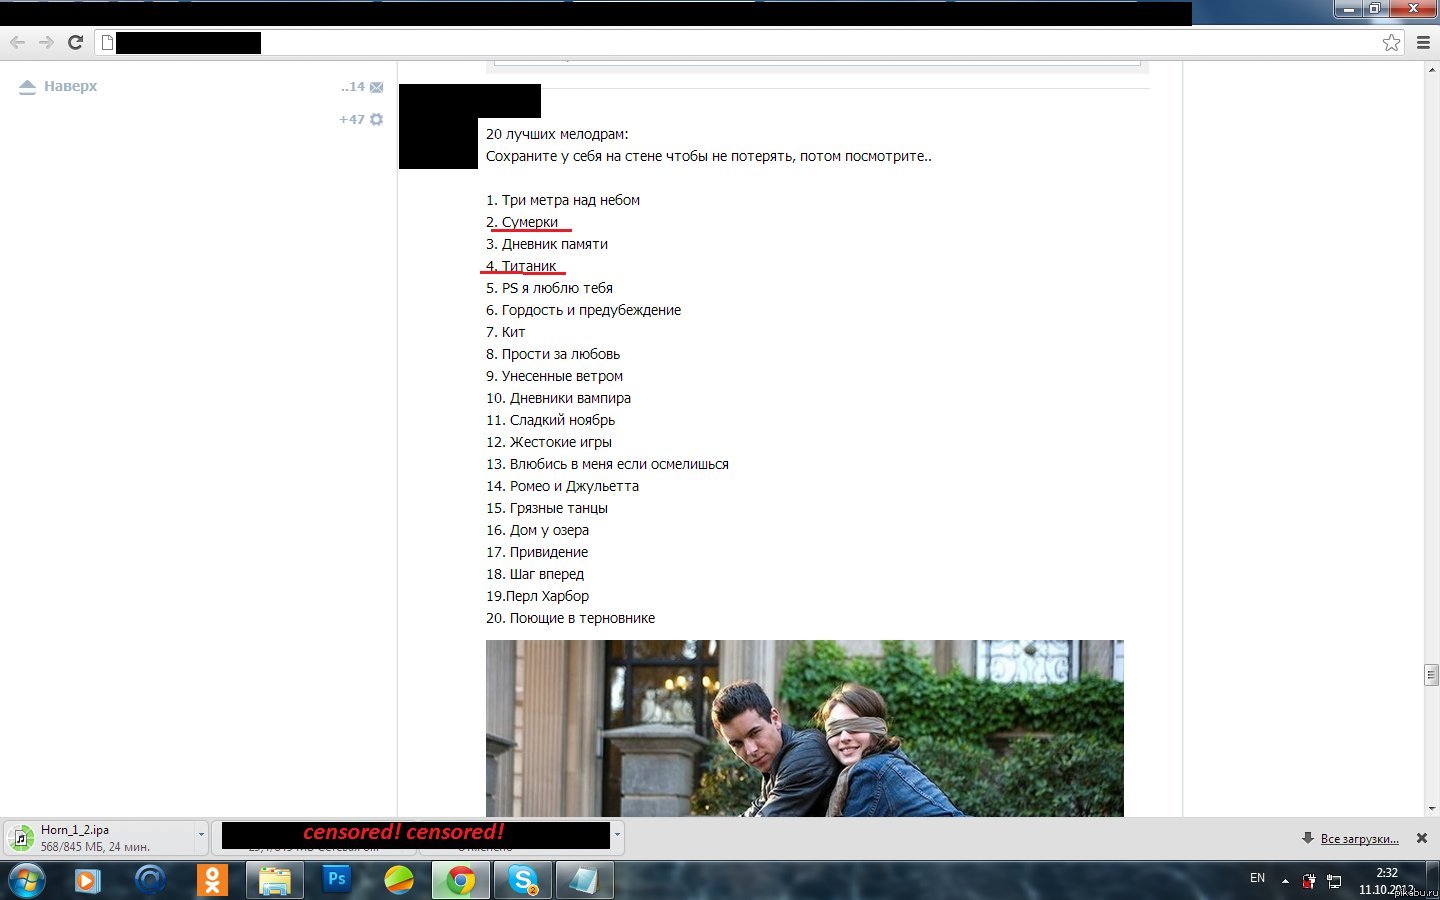The width and height of the screenshot is (1440, 900).
Task: Open Windows Explorer folder in the taskbar
Action: 274,880
